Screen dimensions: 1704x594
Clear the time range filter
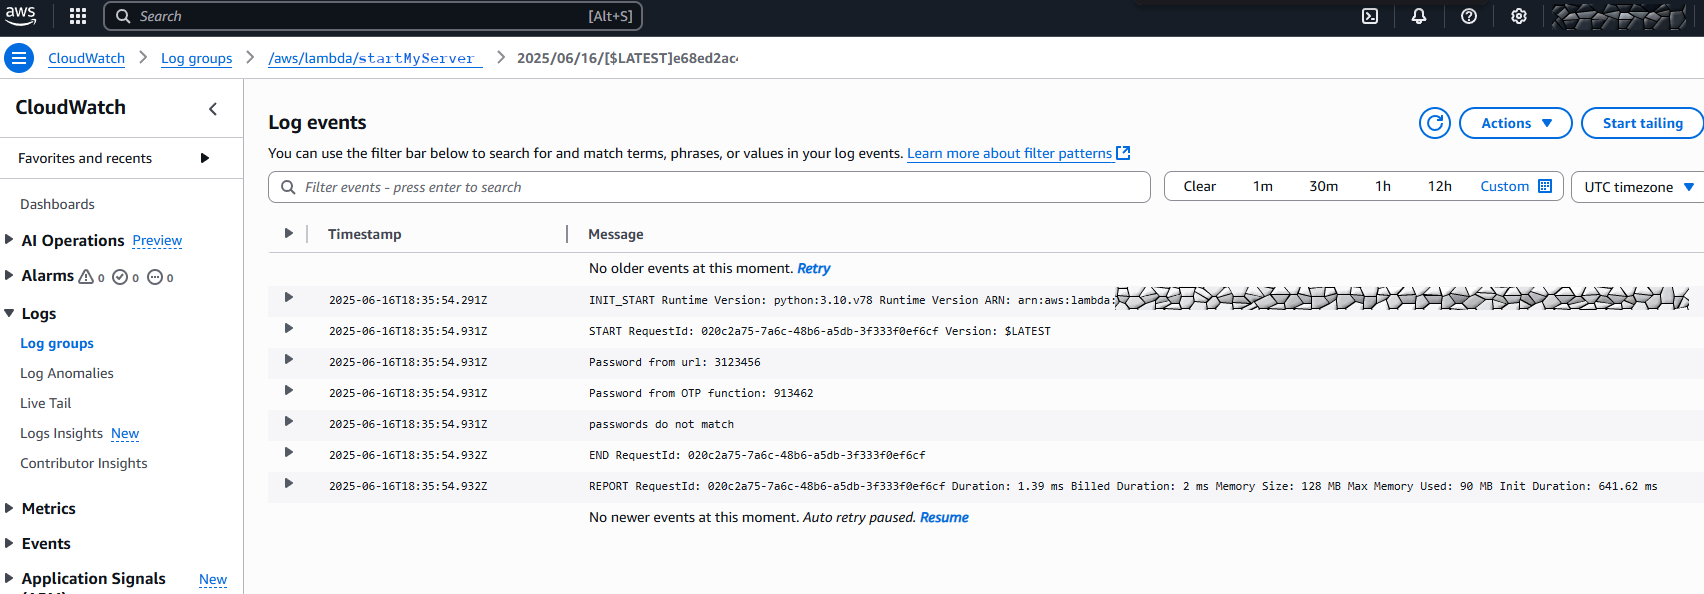[x=1199, y=186]
